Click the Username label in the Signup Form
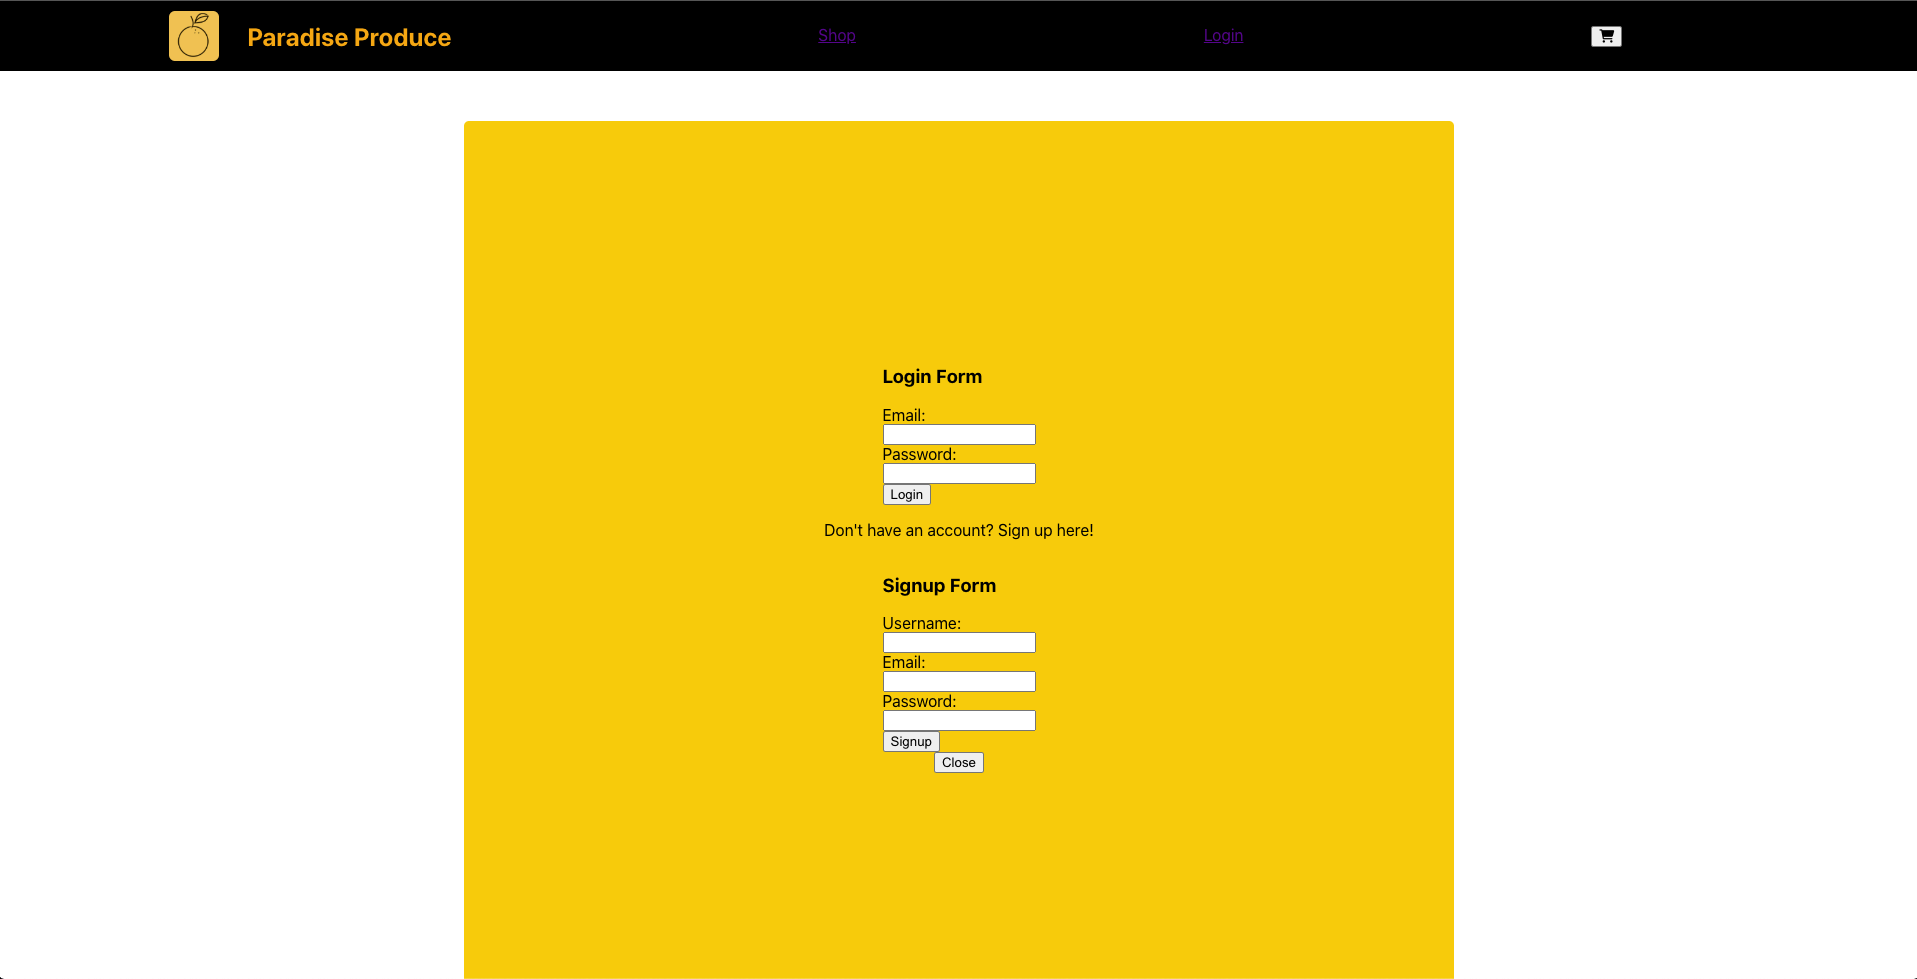 pyautogui.click(x=920, y=623)
